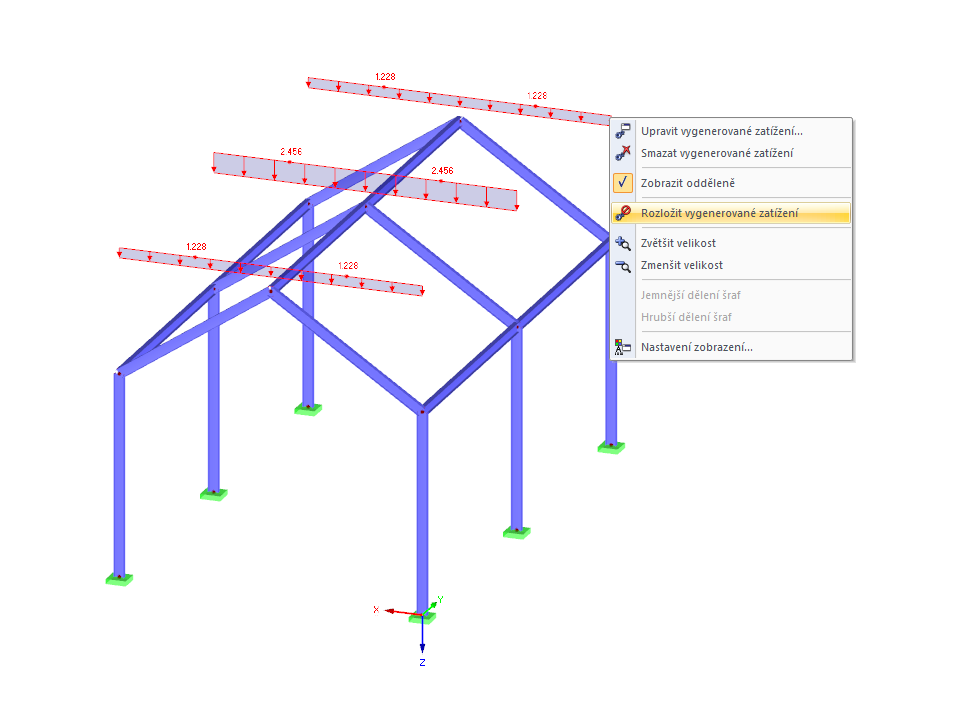Click the blue Z axis label
The image size is (956, 717).
click(422, 662)
